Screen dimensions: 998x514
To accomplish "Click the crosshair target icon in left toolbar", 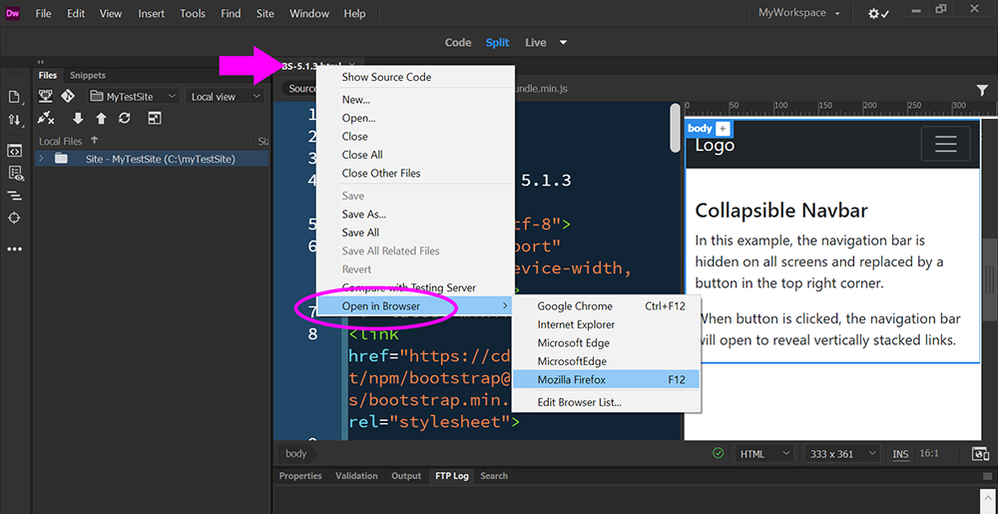I will [14, 218].
